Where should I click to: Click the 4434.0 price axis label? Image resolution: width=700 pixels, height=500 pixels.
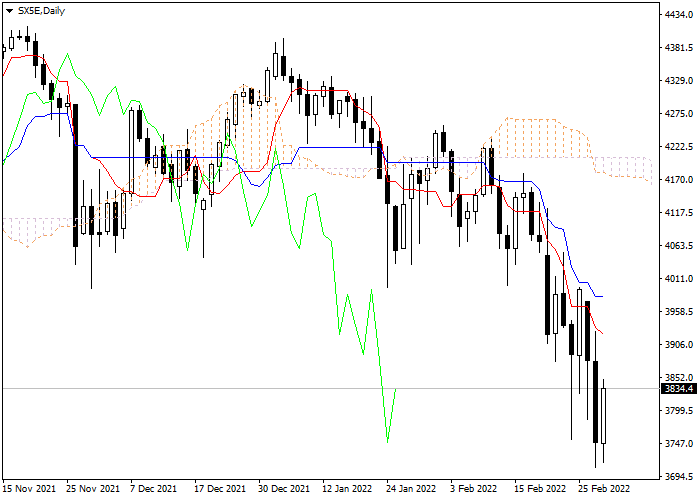click(x=679, y=15)
